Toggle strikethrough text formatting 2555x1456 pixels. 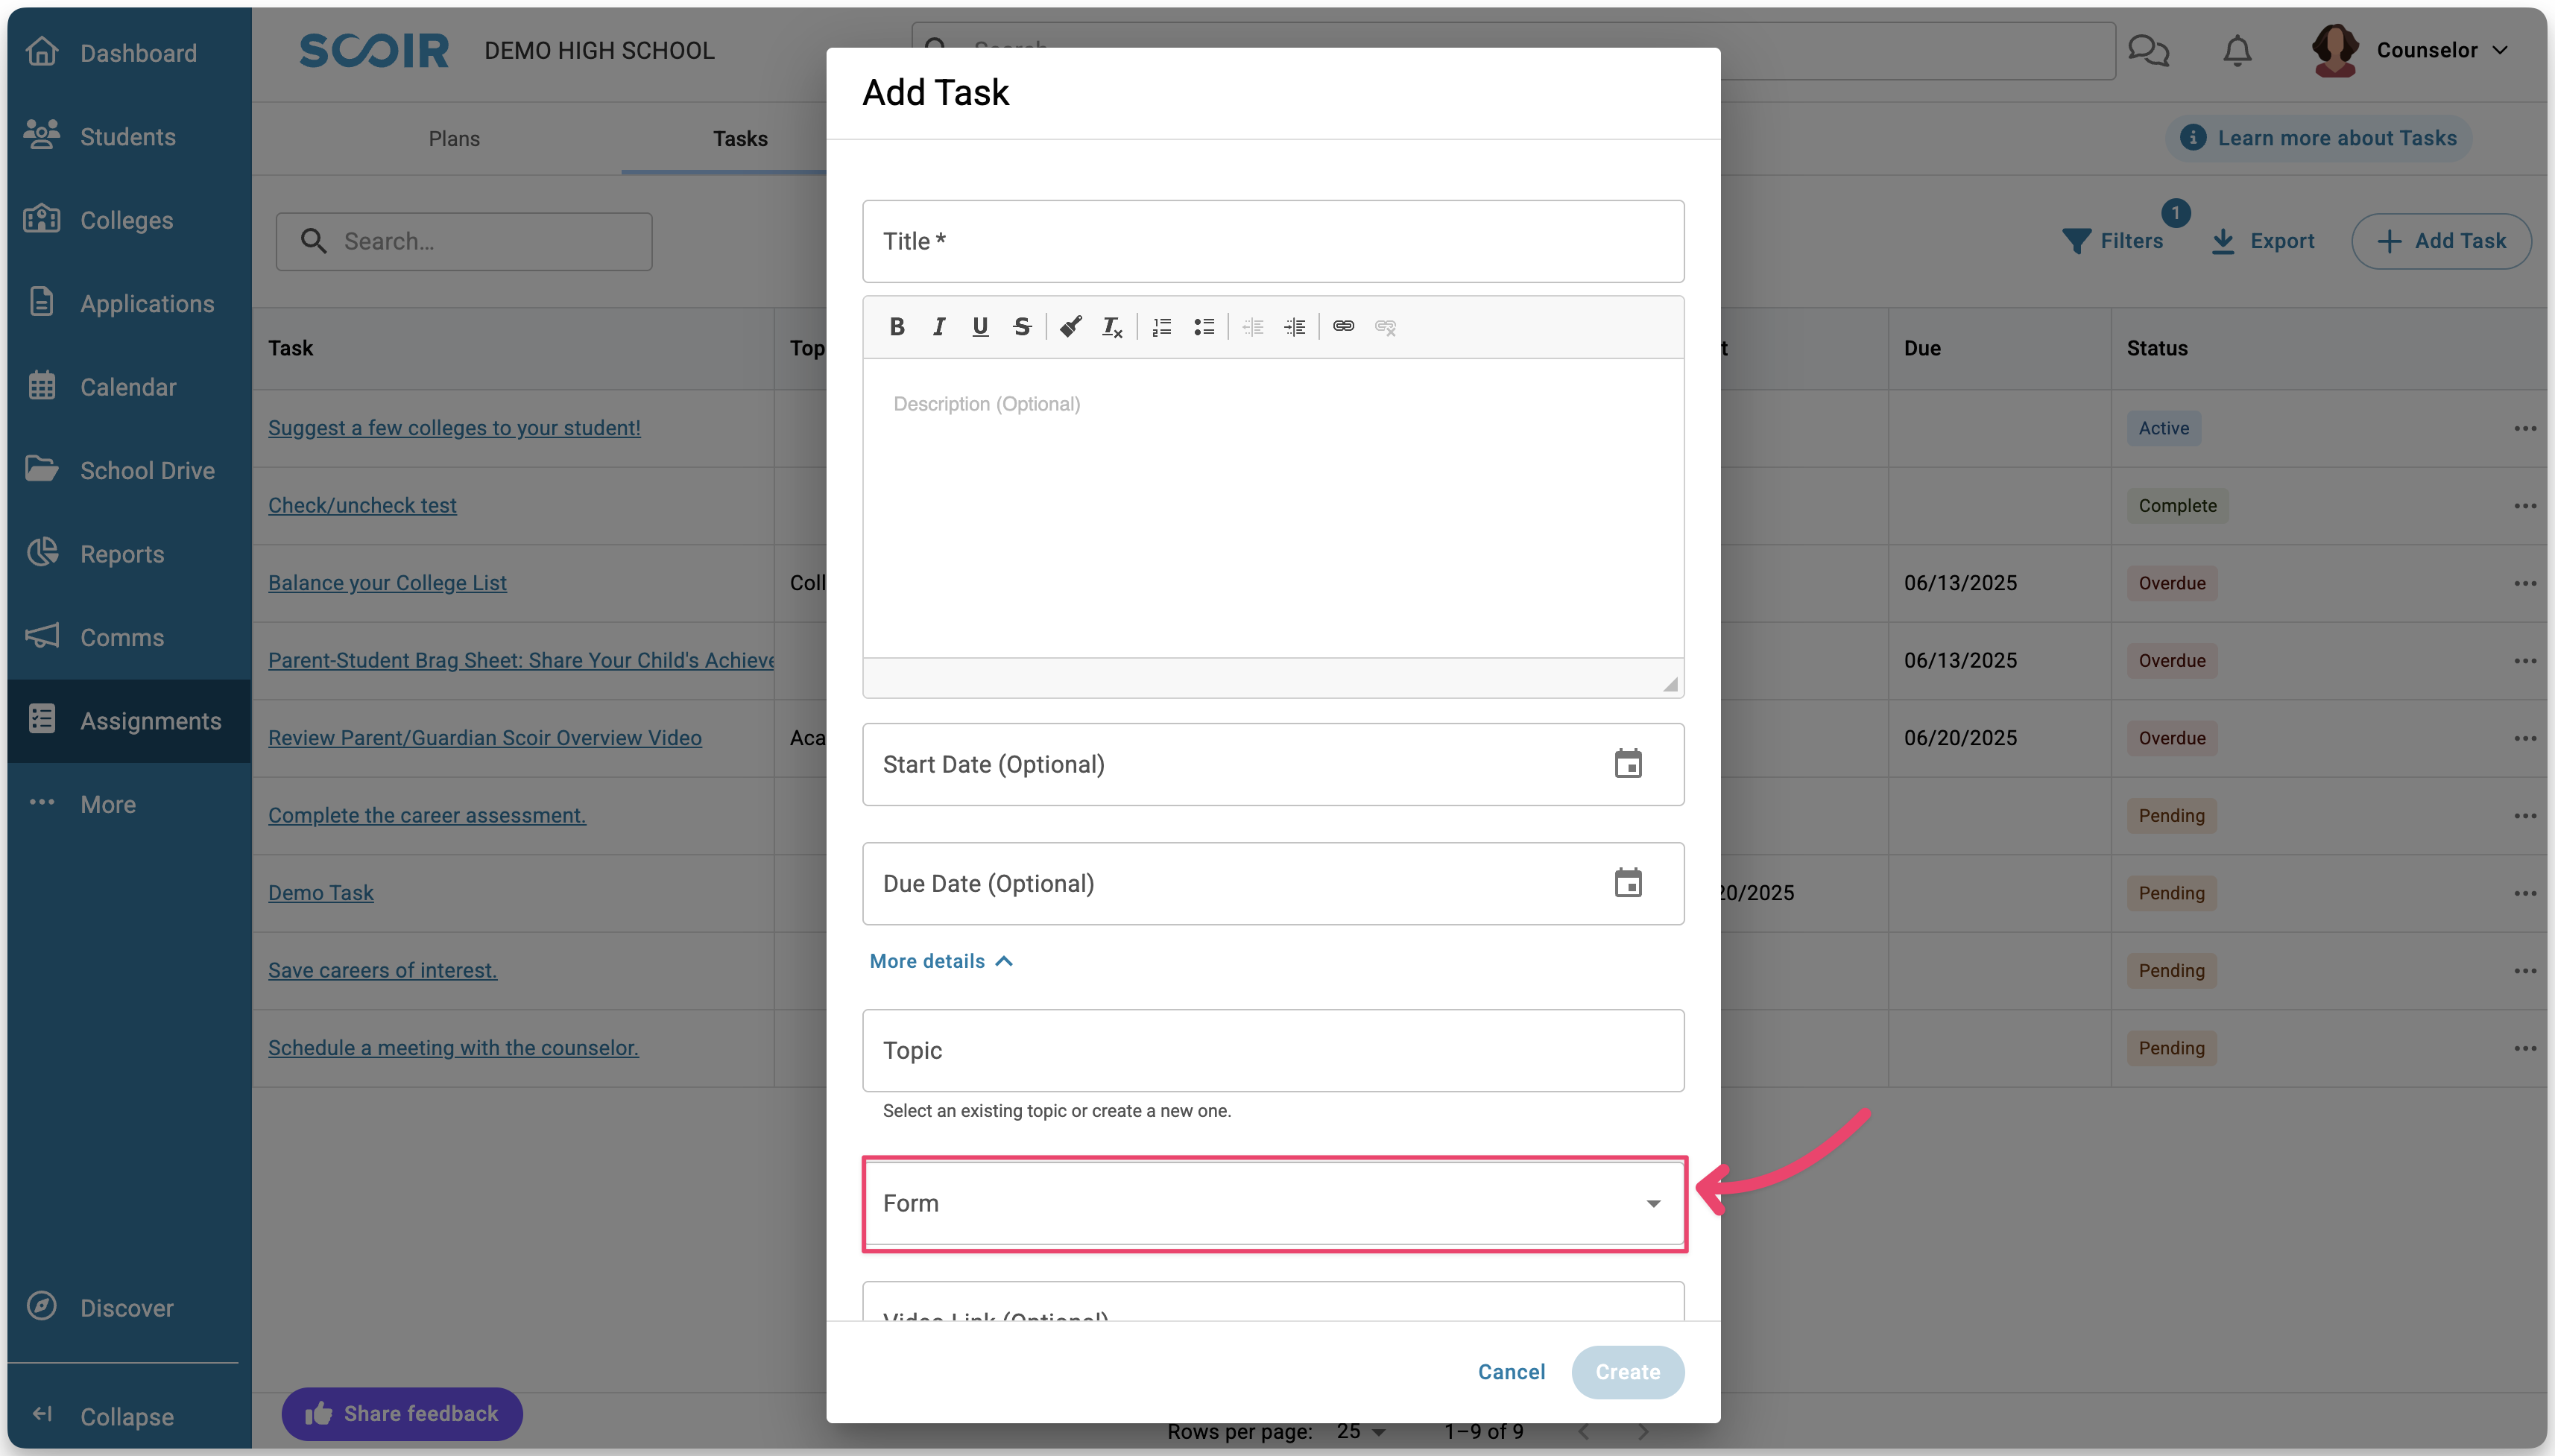tap(1021, 327)
